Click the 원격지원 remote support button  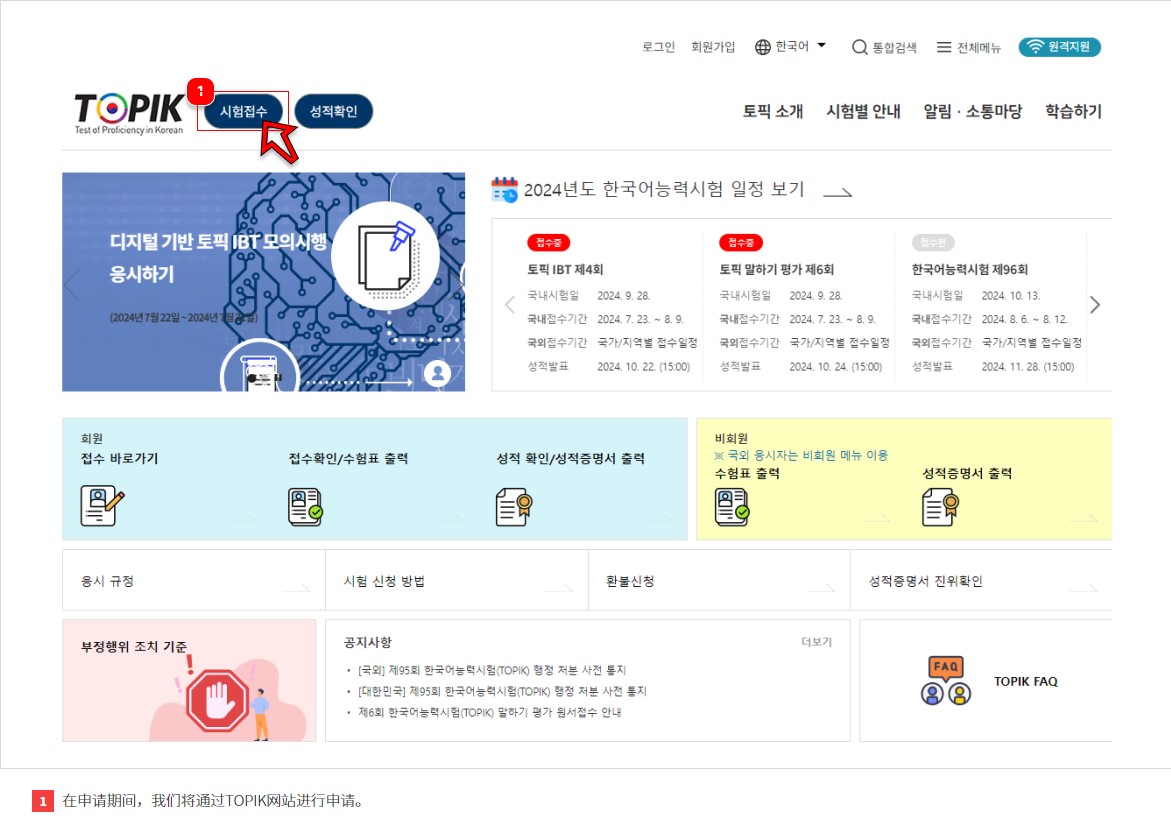point(1059,47)
